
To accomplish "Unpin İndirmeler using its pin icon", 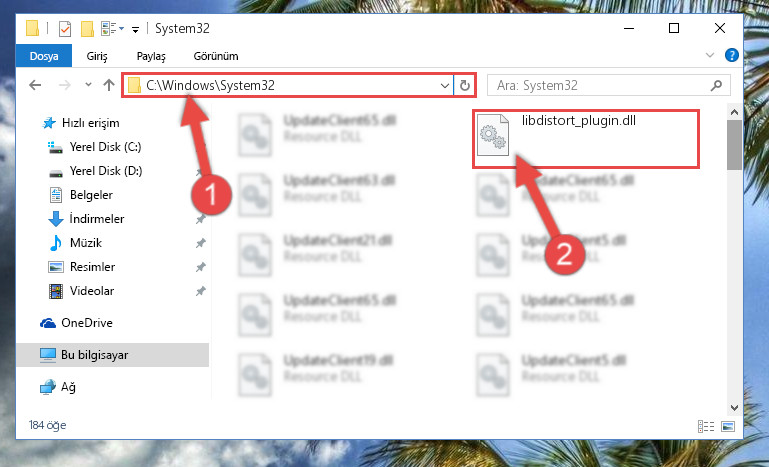I will click(x=200, y=219).
